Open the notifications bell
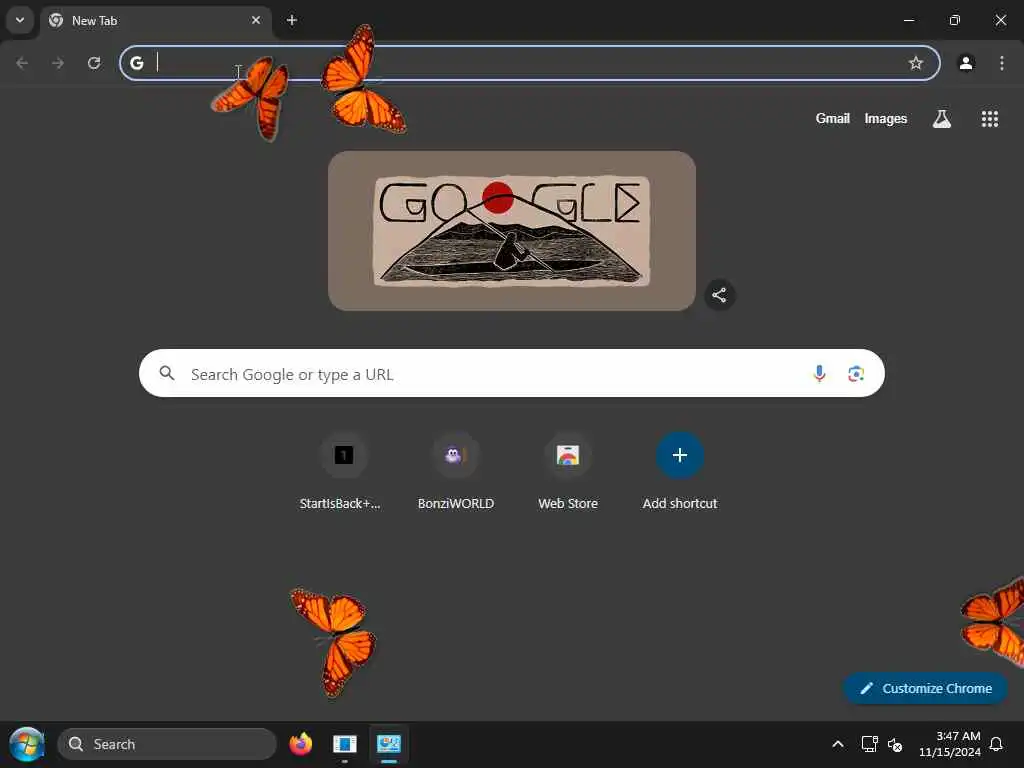This screenshot has height=768, width=1024. coord(997,744)
